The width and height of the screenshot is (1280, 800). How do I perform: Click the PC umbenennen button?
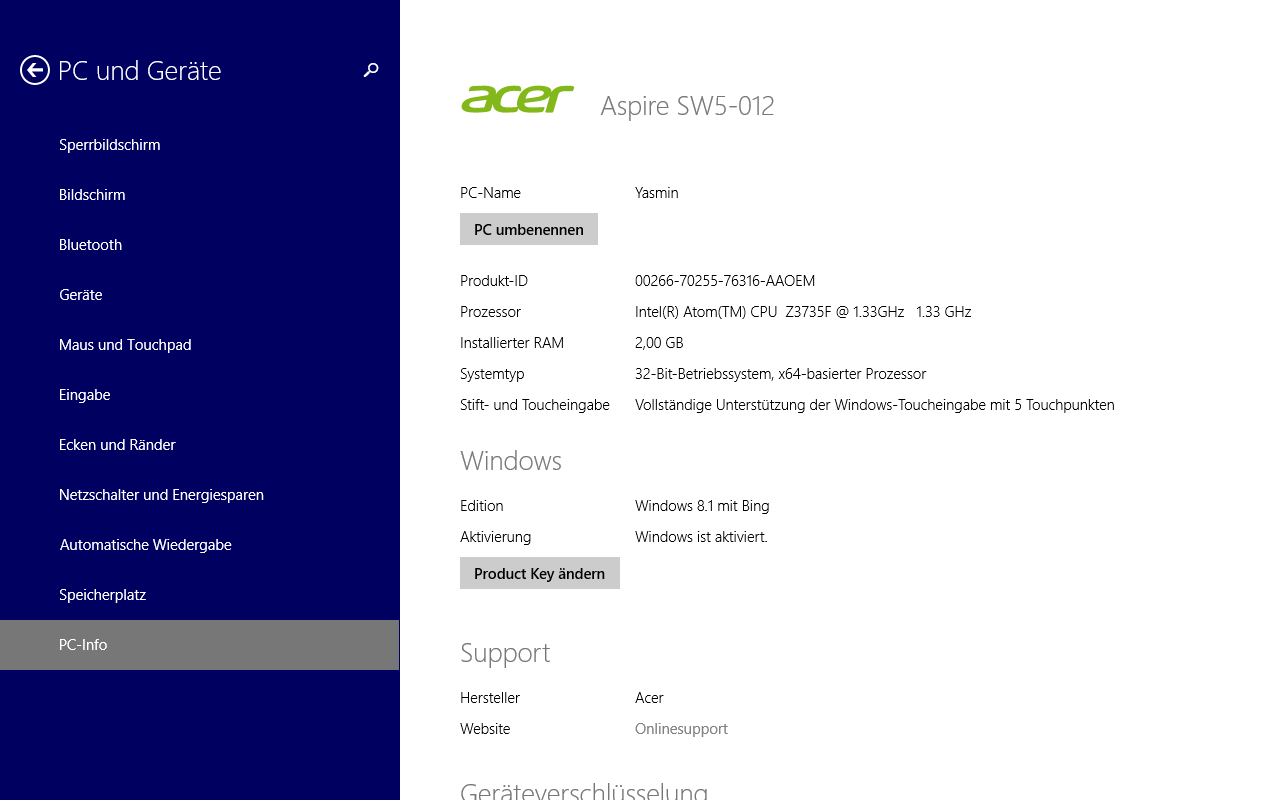pyautogui.click(x=529, y=229)
